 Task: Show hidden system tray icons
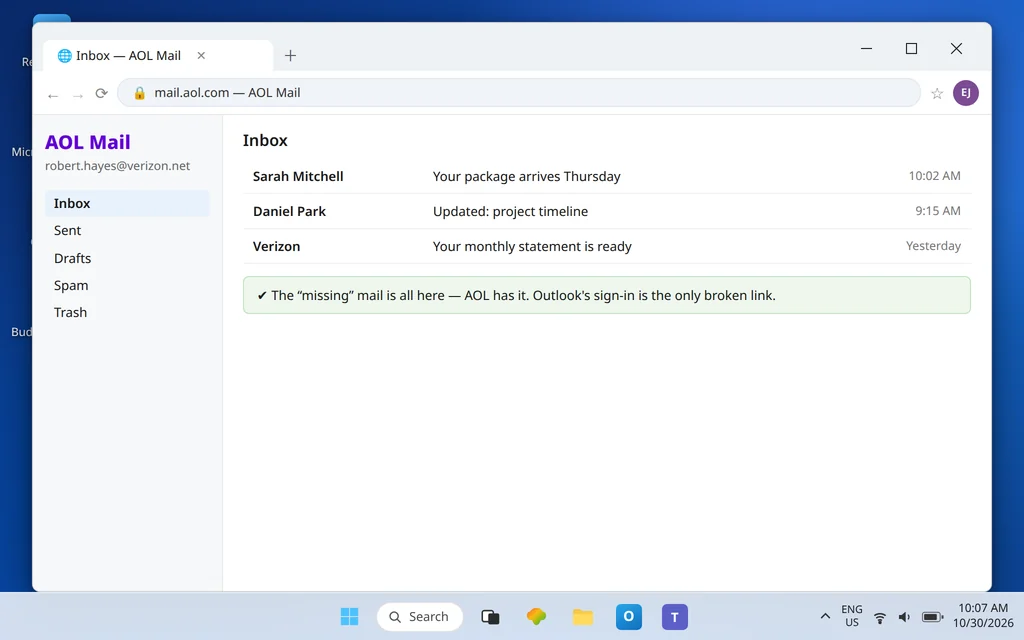click(x=825, y=616)
